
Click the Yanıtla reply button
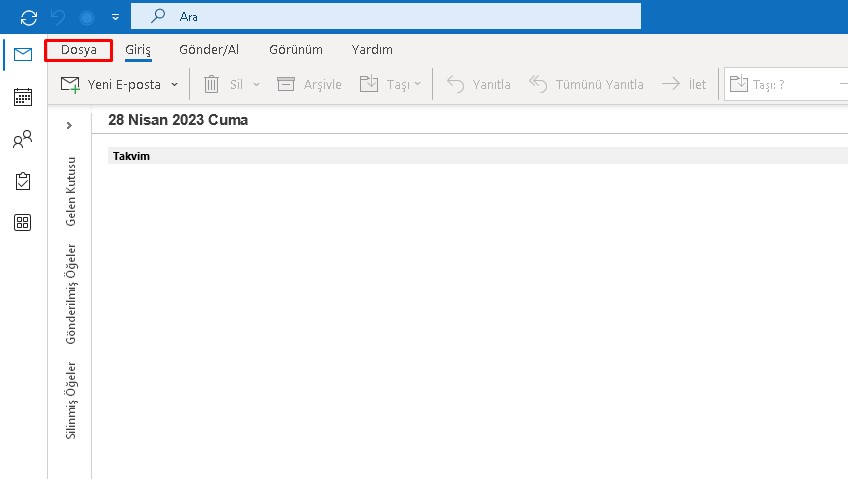[x=478, y=85]
